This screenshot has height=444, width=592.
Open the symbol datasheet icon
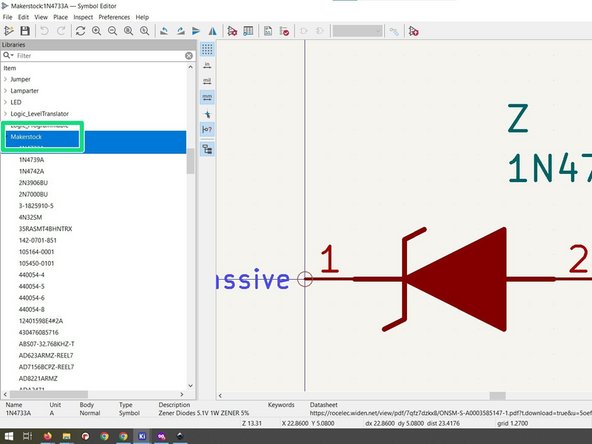[268, 31]
